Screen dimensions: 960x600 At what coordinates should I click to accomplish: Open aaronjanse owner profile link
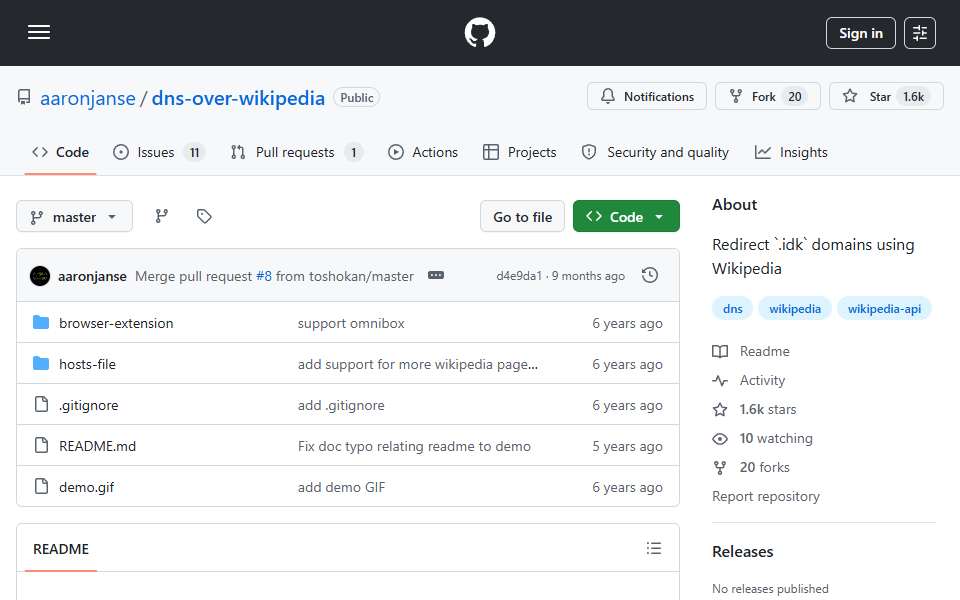[88, 98]
